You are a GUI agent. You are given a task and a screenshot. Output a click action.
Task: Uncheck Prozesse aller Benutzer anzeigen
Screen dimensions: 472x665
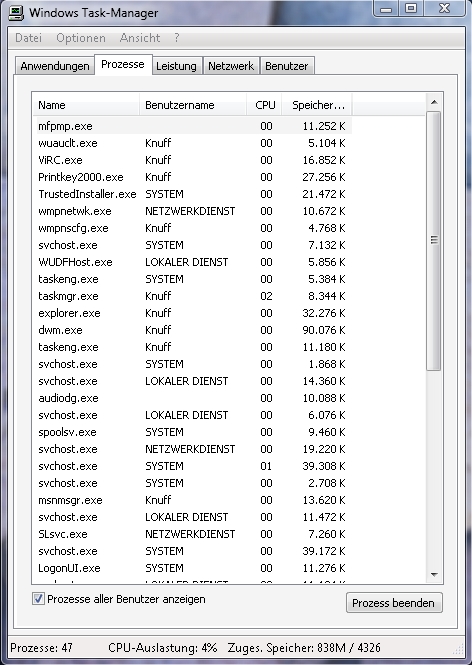(x=38, y=599)
